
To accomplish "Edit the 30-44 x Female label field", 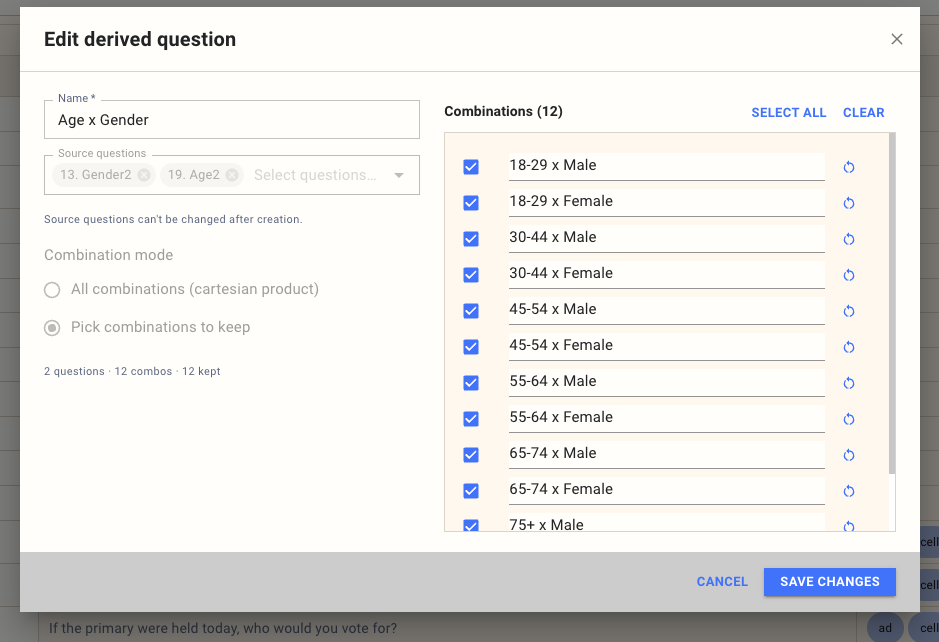I will [667, 274].
